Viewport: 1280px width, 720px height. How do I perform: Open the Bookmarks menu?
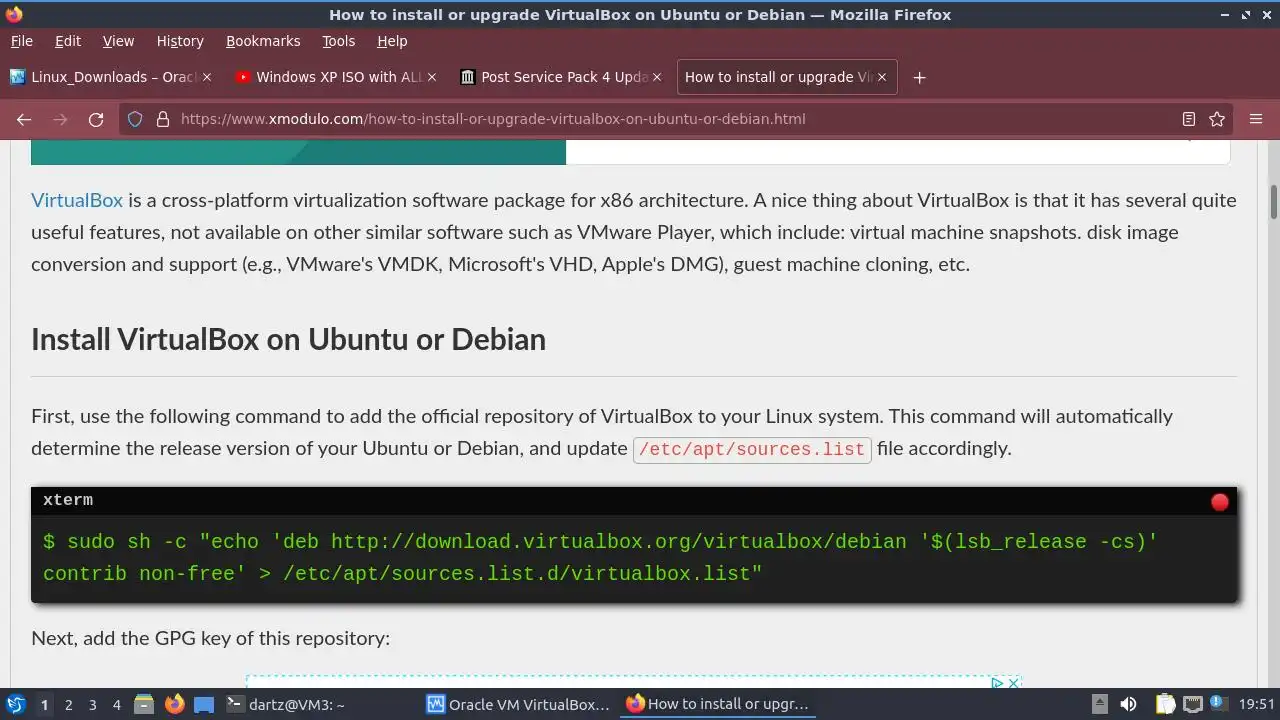[x=263, y=41]
